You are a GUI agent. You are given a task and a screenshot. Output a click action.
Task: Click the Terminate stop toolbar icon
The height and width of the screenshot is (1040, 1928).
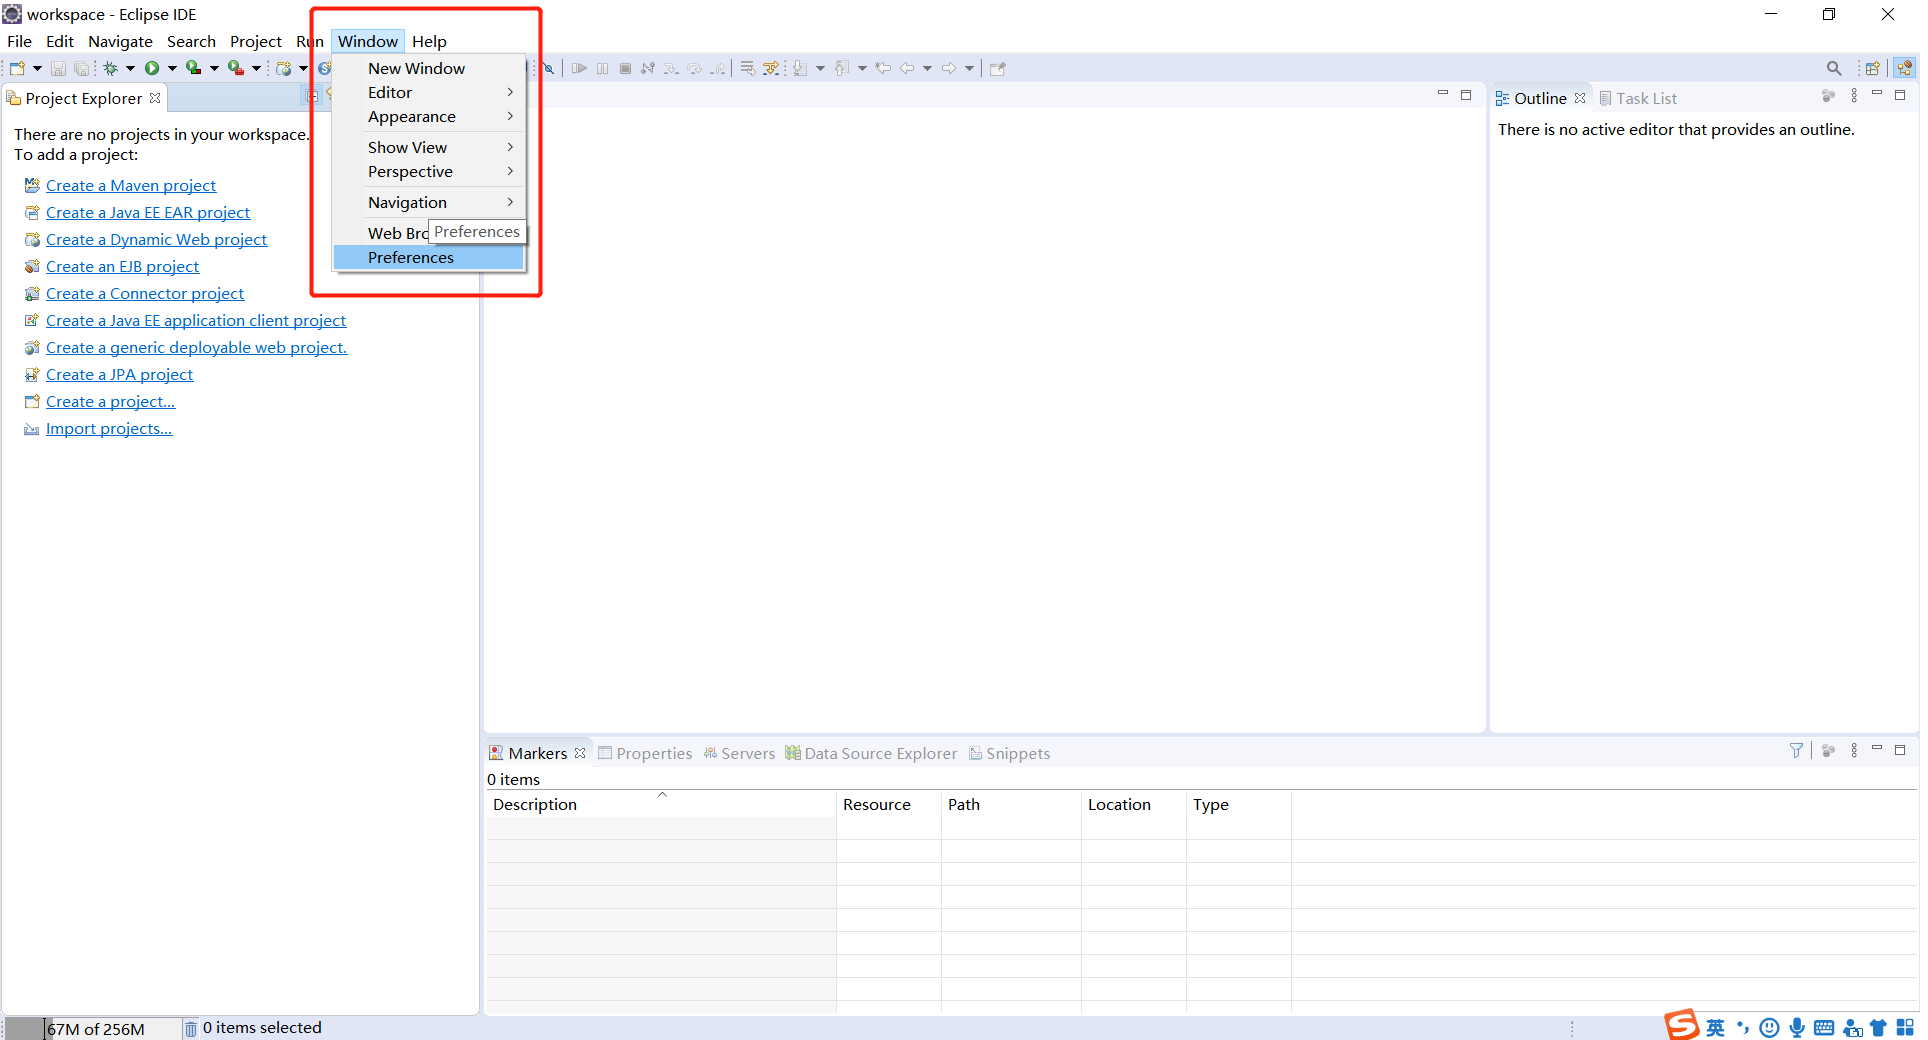(625, 68)
